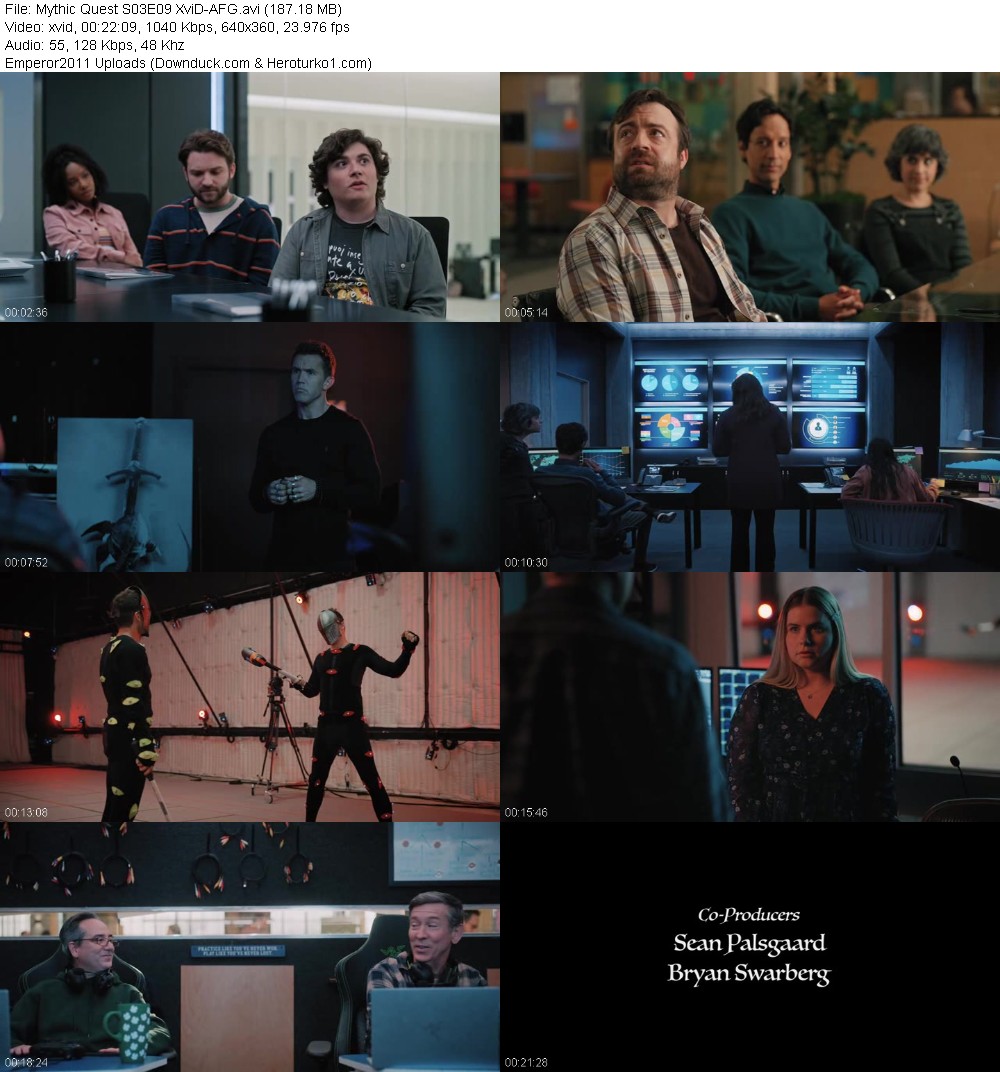The image size is (1000, 1072).
Task: Click the 00:13:08 timestamp label
Action: coord(26,812)
